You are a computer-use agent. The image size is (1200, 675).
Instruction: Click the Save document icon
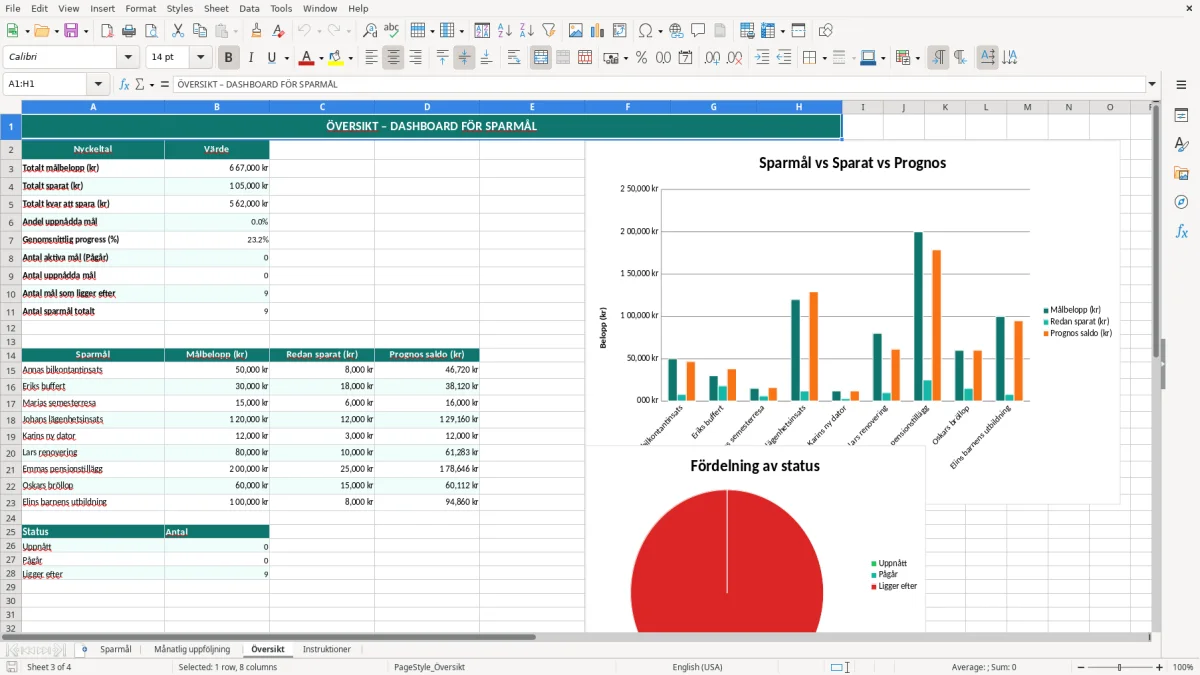[71, 31]
